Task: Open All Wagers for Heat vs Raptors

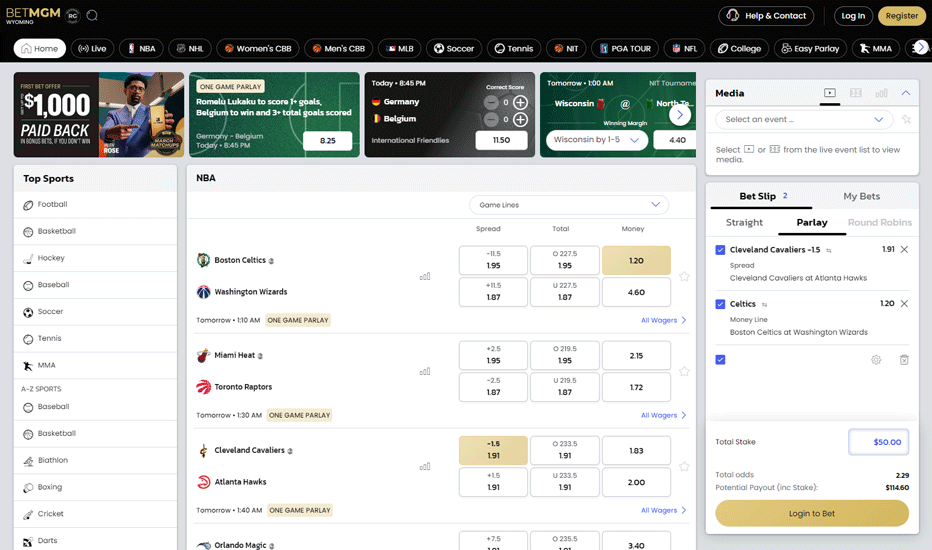Action: click(x=663, y=415)
